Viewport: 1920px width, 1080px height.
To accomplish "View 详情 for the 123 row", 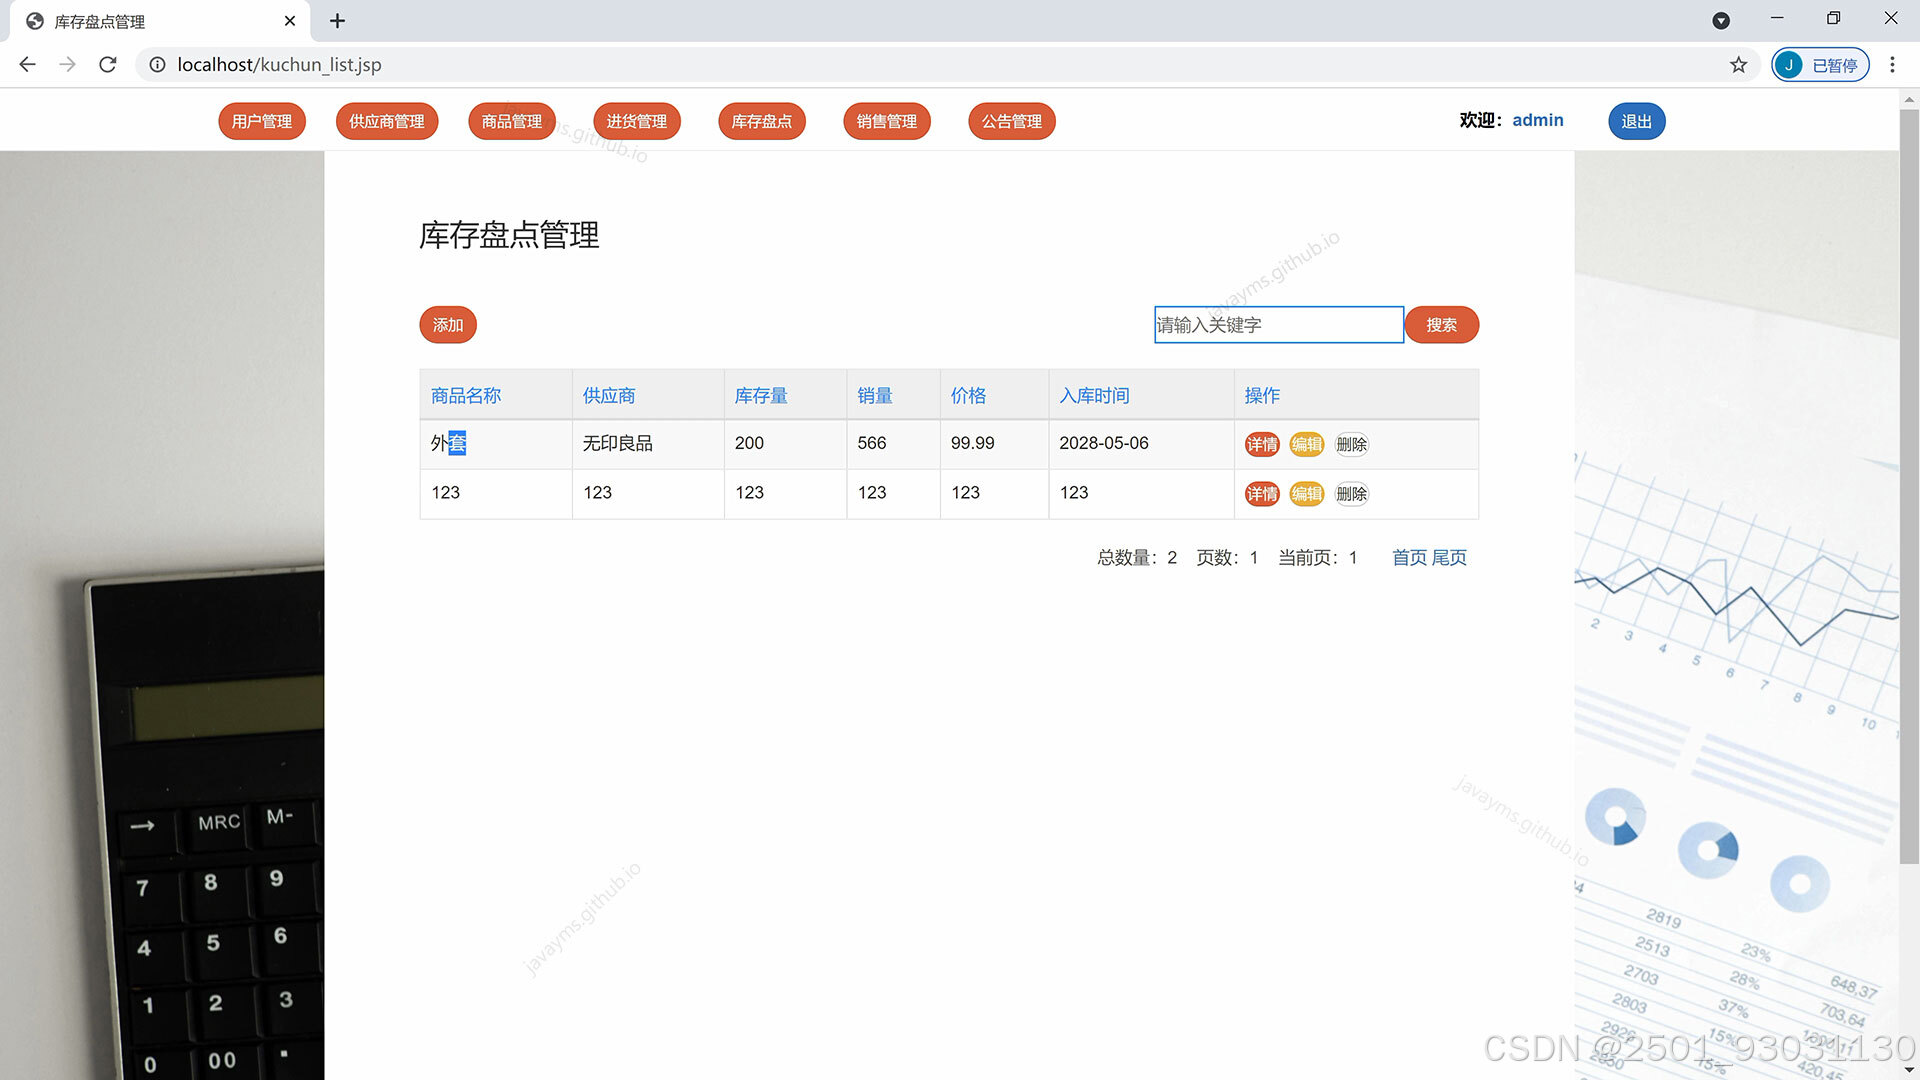I will click(1262, 494).
